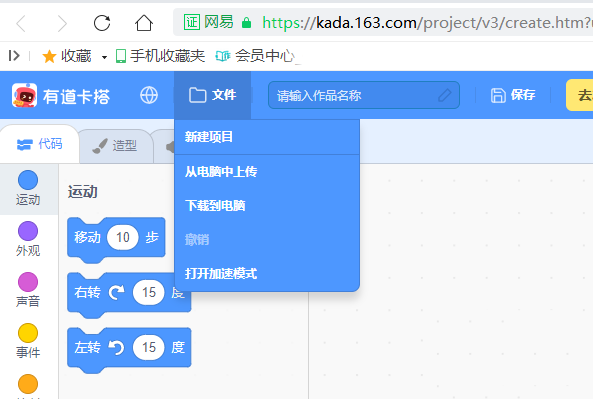Click the 10 value in 移动 block
The height and width of the screenshot is (399, 593).
coord(123,238)
